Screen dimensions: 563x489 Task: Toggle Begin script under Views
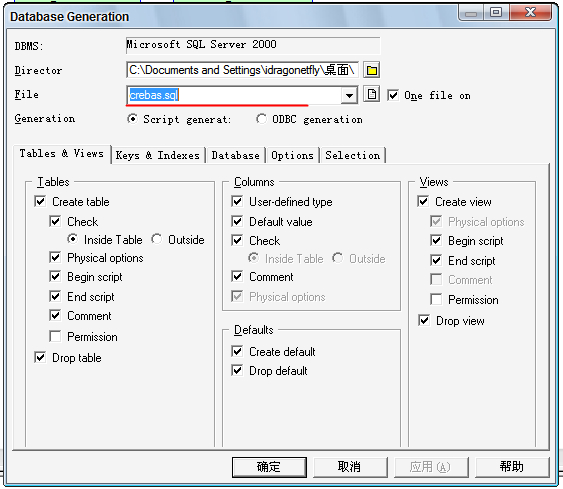point(436,240)
